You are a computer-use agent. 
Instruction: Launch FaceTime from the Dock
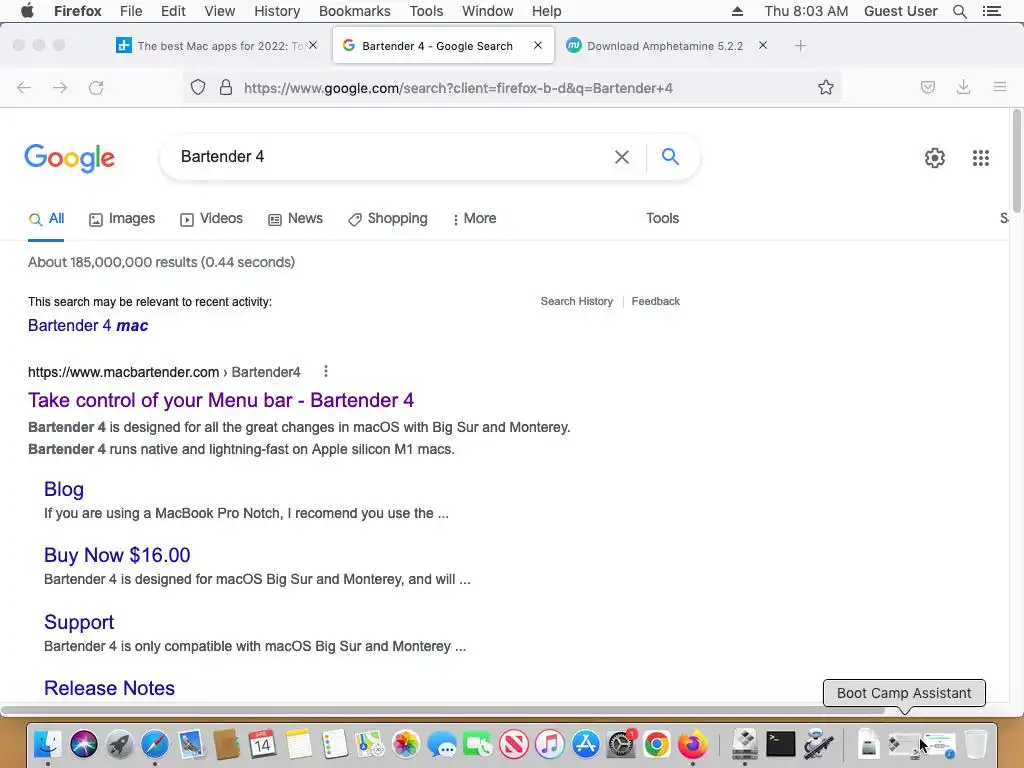click(477, 744)
